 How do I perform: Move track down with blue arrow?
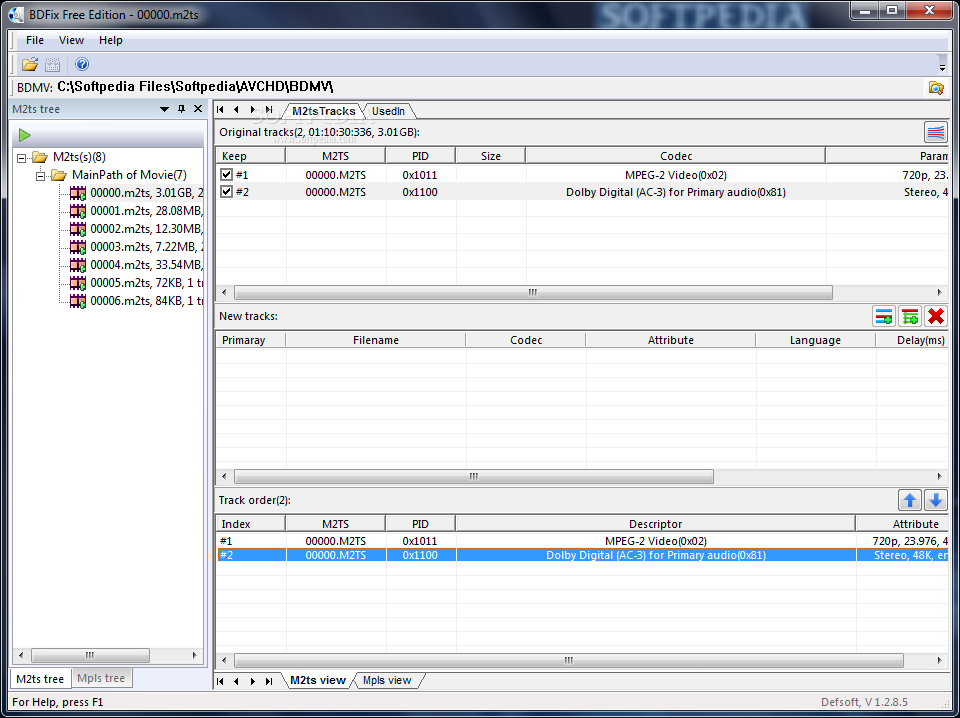(936, 500)
